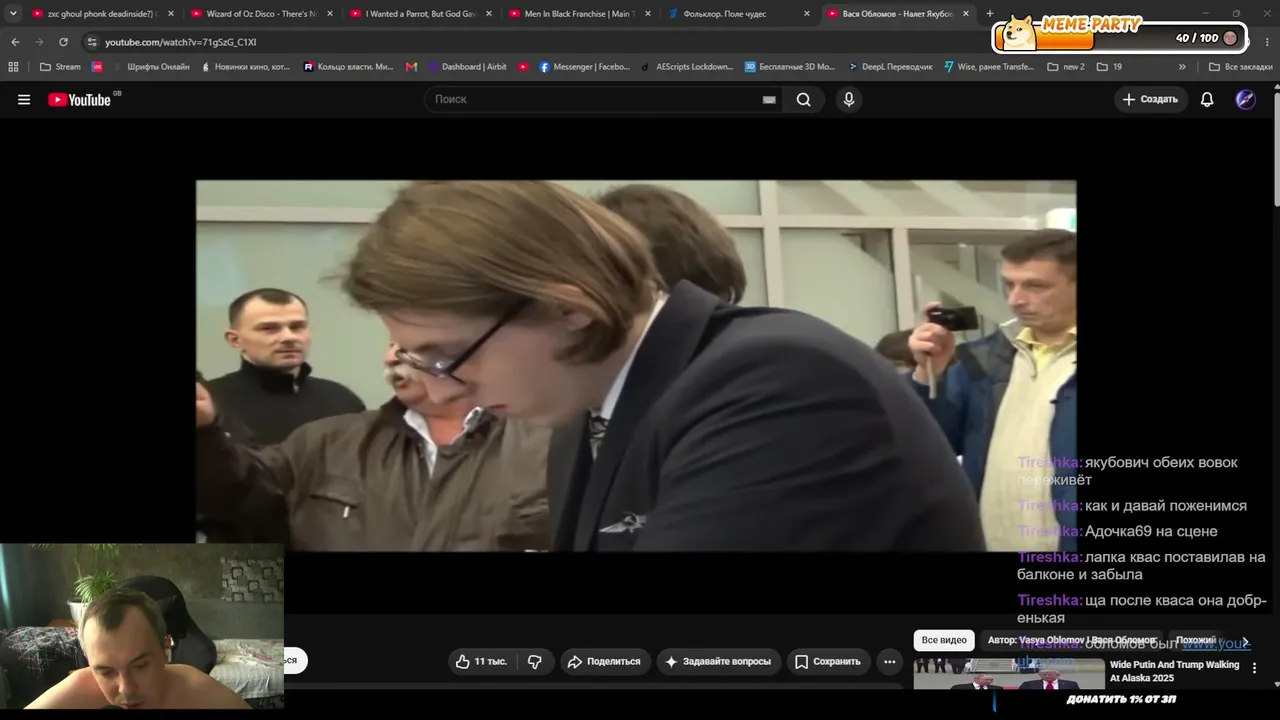
Task: Switch to the 'Wizard of Oz Disco' tab
Action: pyautogui.click(x=262, y=14)
